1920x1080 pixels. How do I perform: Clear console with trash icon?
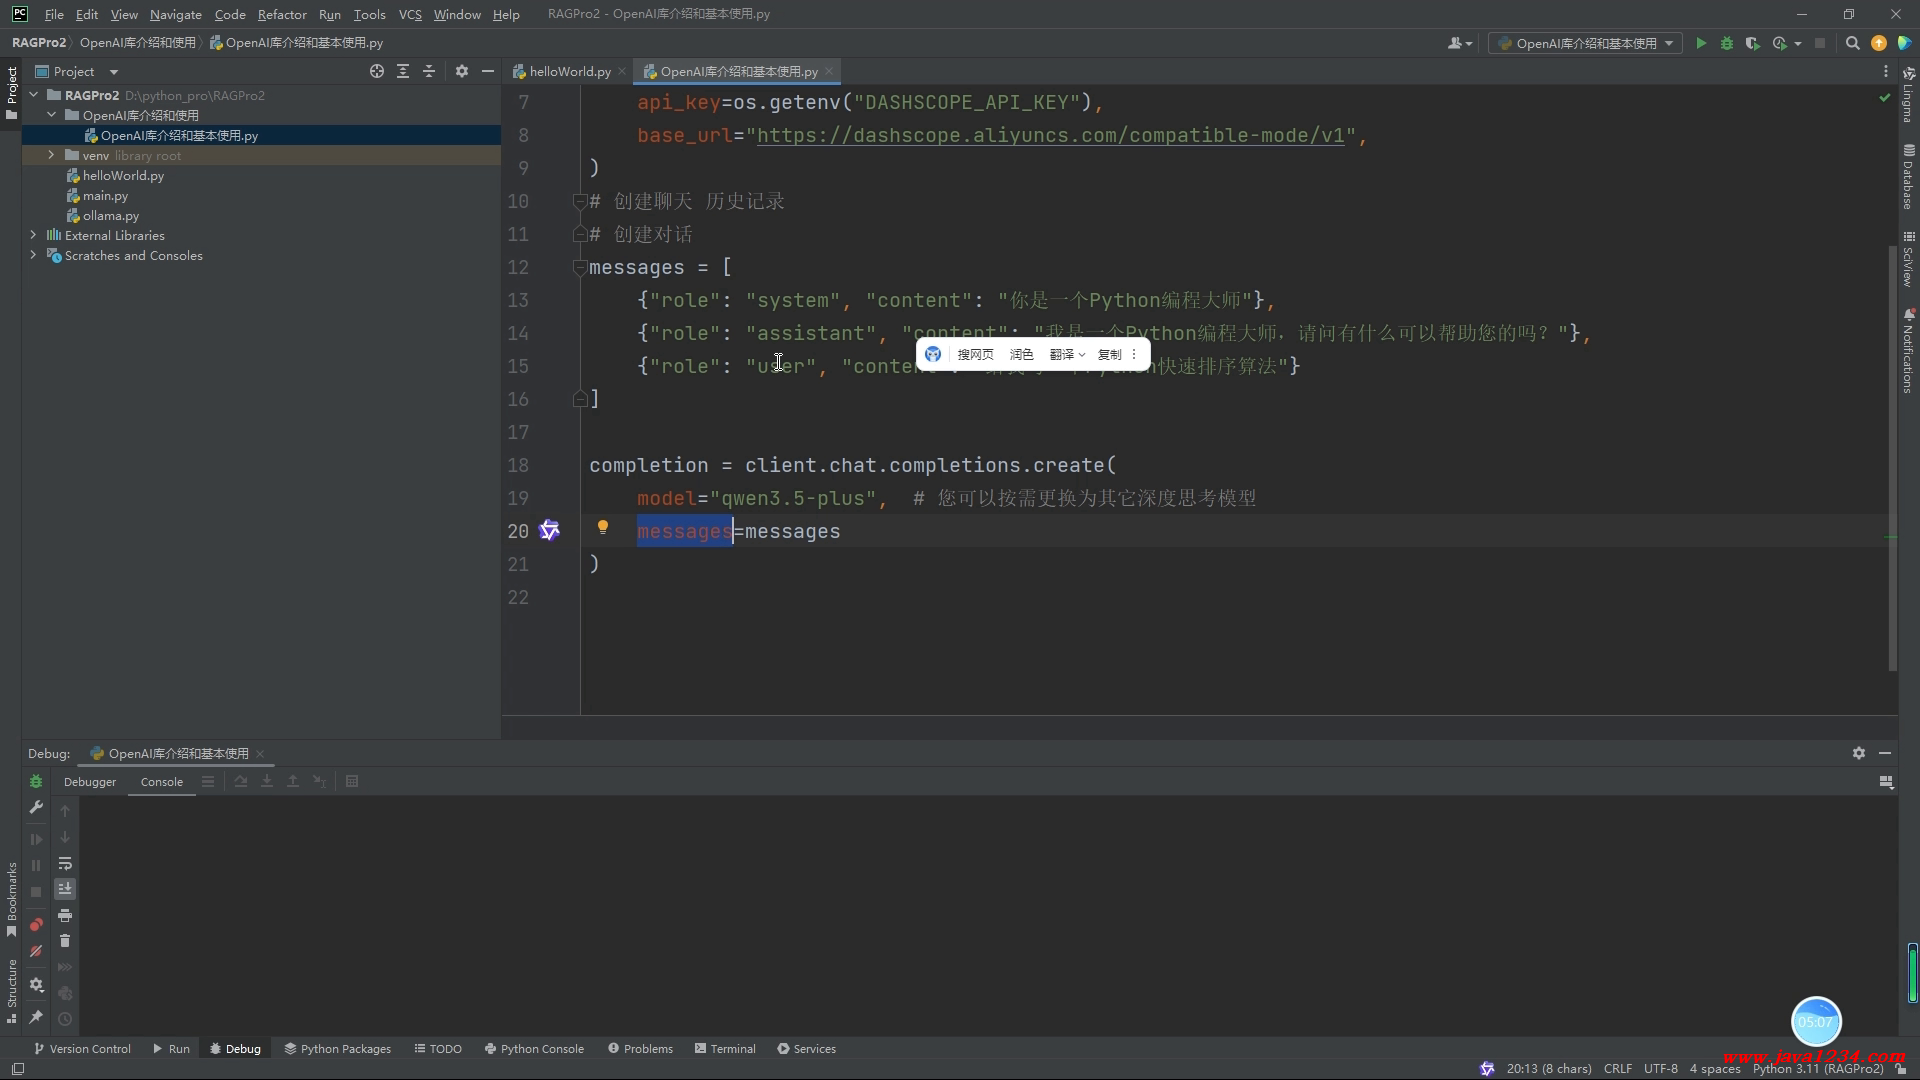pyautogui.click(x=65, y=941)
